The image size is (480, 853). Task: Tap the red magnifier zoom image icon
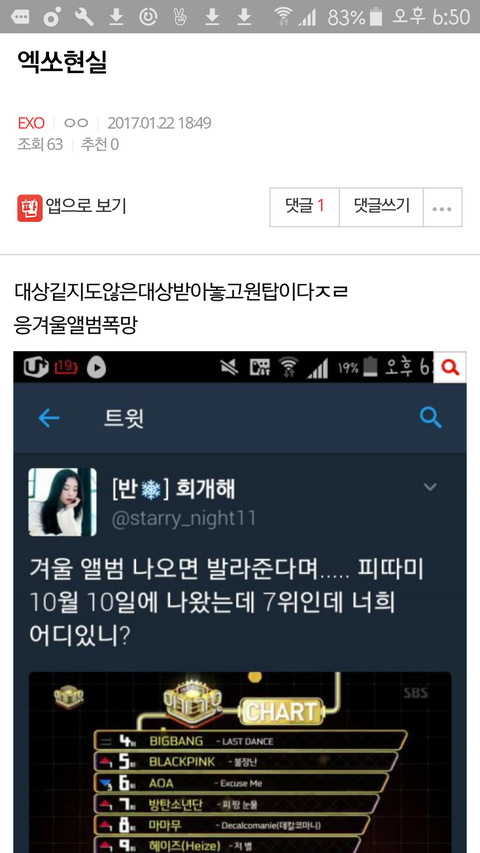tap(450, 367)
